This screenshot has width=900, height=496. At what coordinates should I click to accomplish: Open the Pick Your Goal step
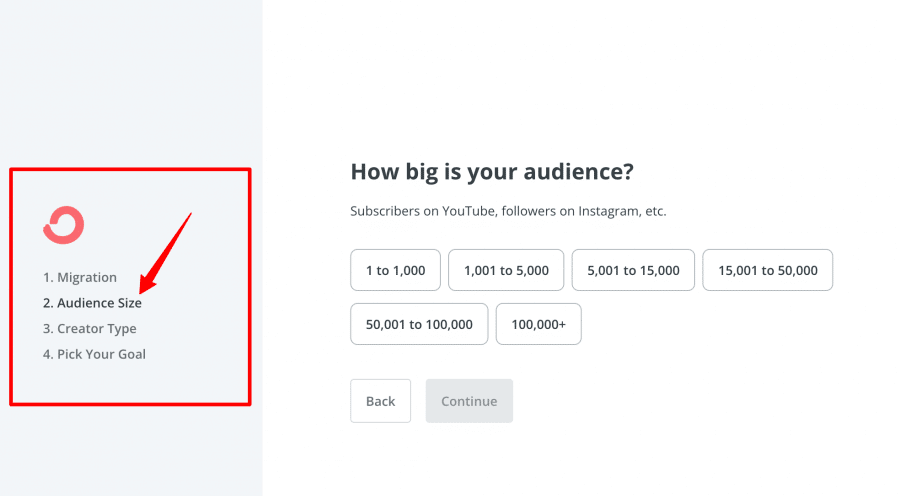click(x=94, y=354)
